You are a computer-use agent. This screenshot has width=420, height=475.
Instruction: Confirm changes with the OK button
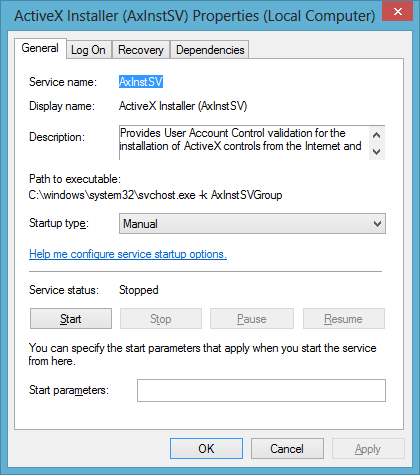tap(206, 449)
